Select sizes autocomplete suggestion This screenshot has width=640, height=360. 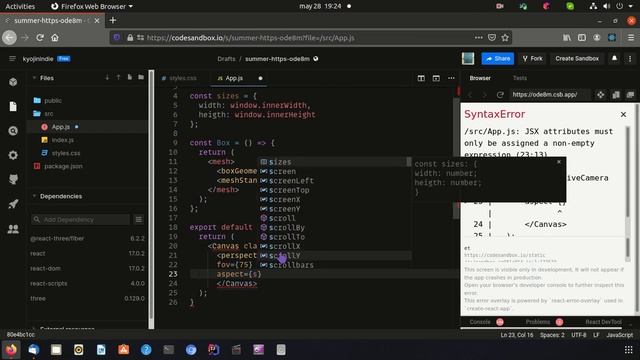335,162
